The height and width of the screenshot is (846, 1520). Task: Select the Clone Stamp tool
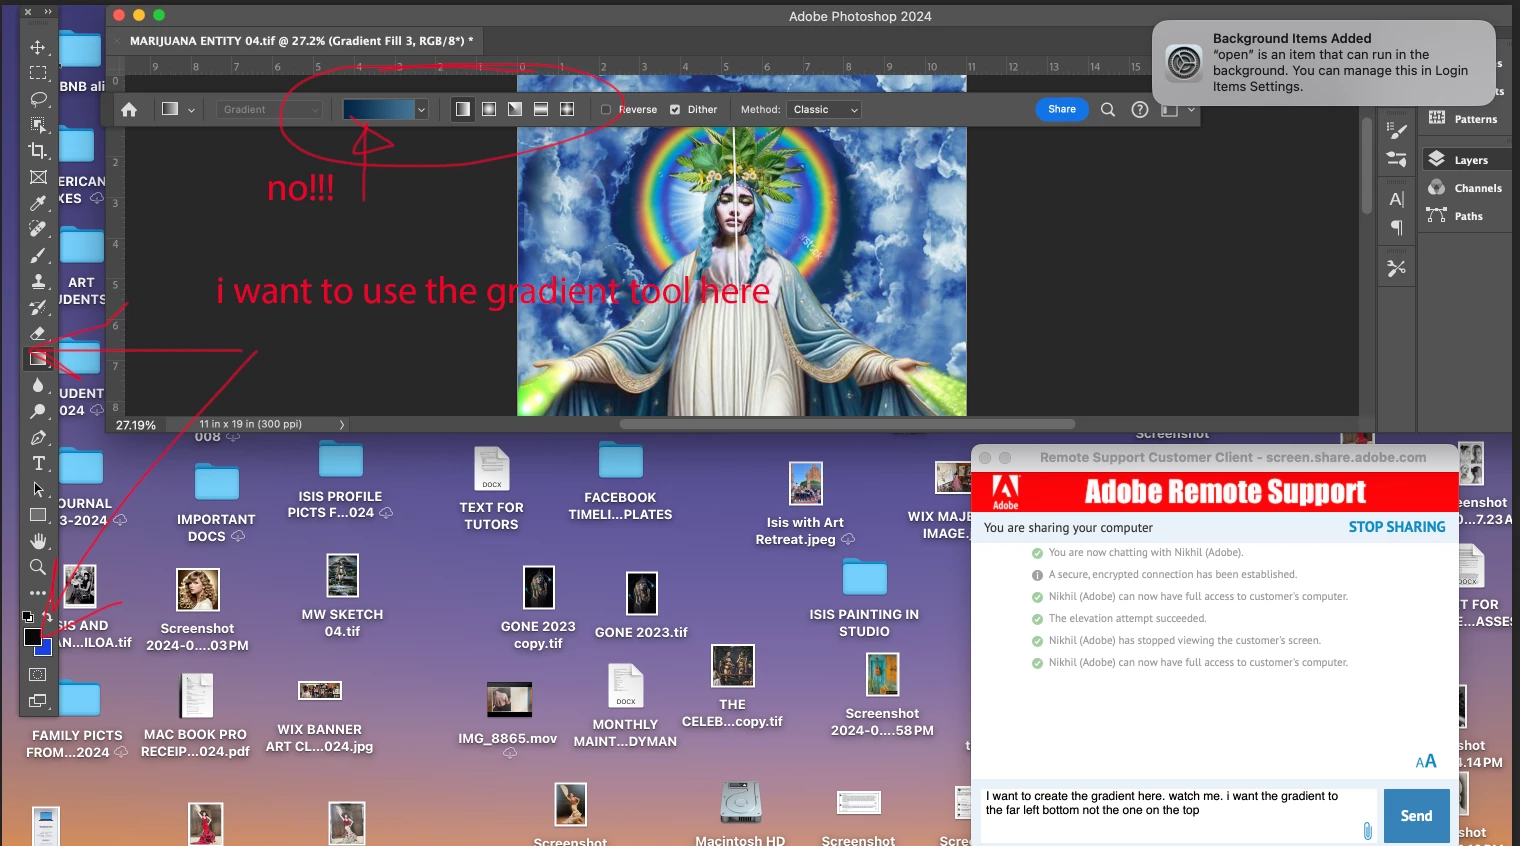click(x=38, y=281)
